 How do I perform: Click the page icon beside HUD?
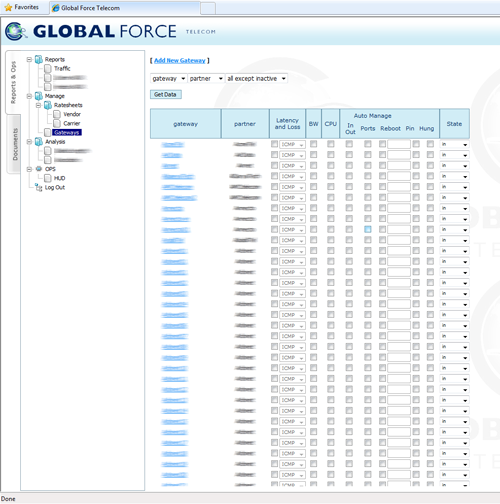tap(48, 178)
